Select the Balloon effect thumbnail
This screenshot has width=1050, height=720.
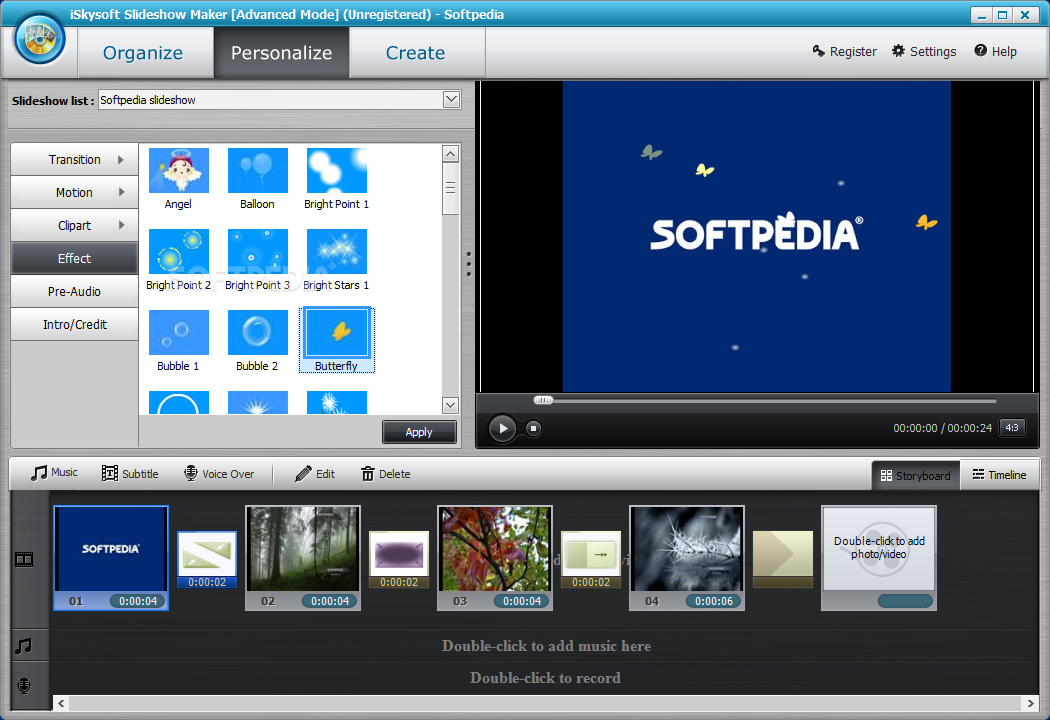[x=257, y=171]
